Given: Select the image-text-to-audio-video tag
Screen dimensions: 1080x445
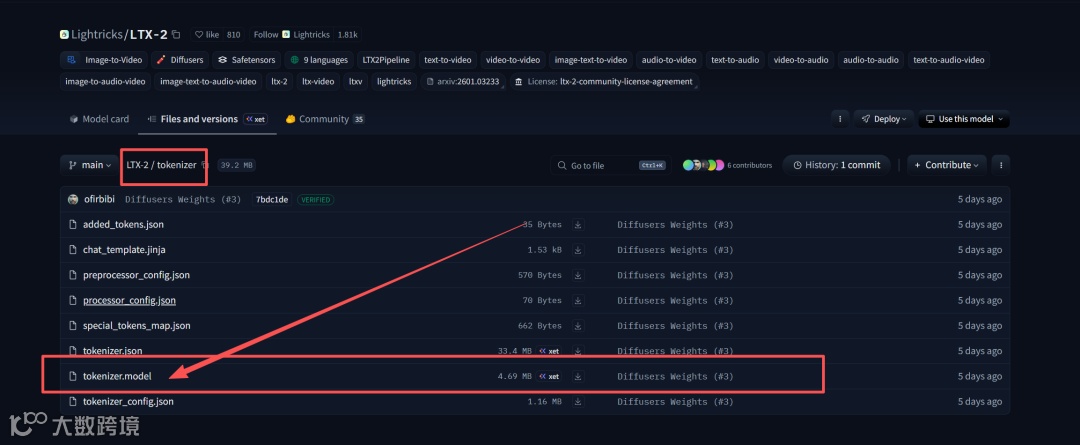Looking at the screenshot, I should 208,81.
